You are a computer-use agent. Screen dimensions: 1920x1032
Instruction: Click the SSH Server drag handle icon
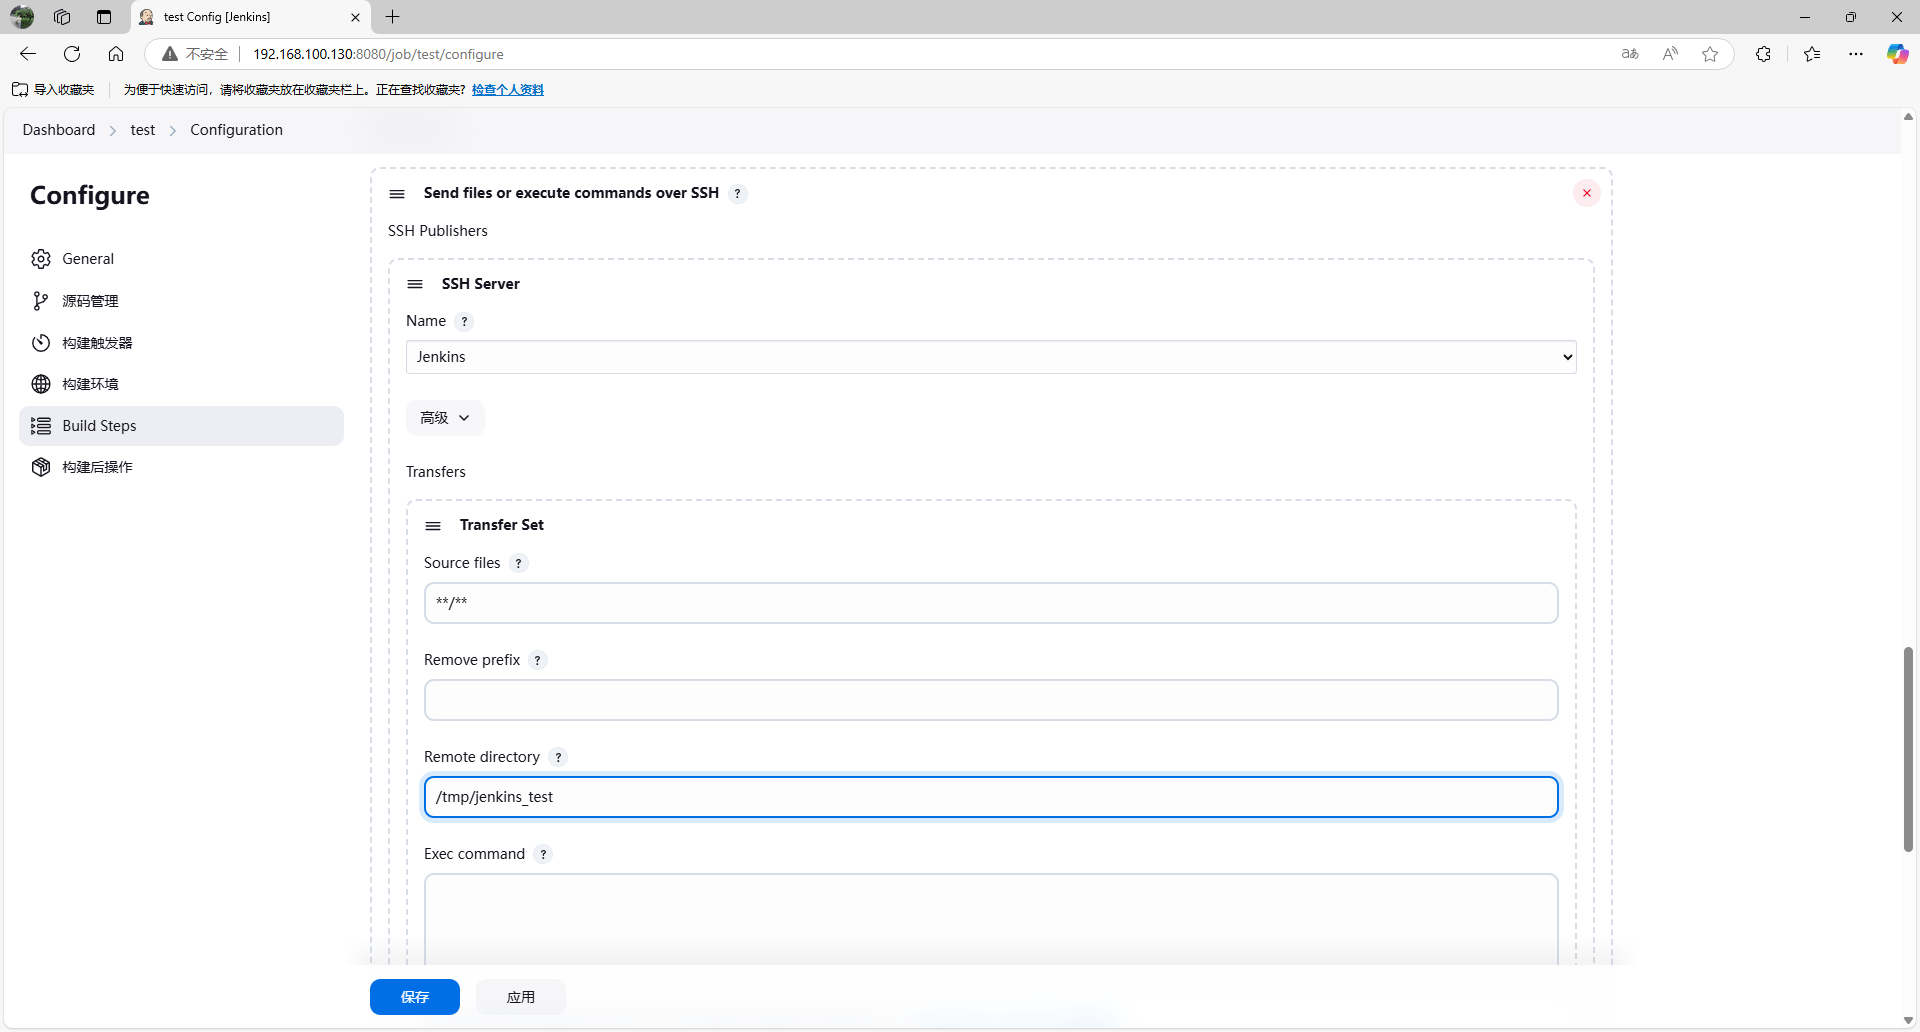415,284
